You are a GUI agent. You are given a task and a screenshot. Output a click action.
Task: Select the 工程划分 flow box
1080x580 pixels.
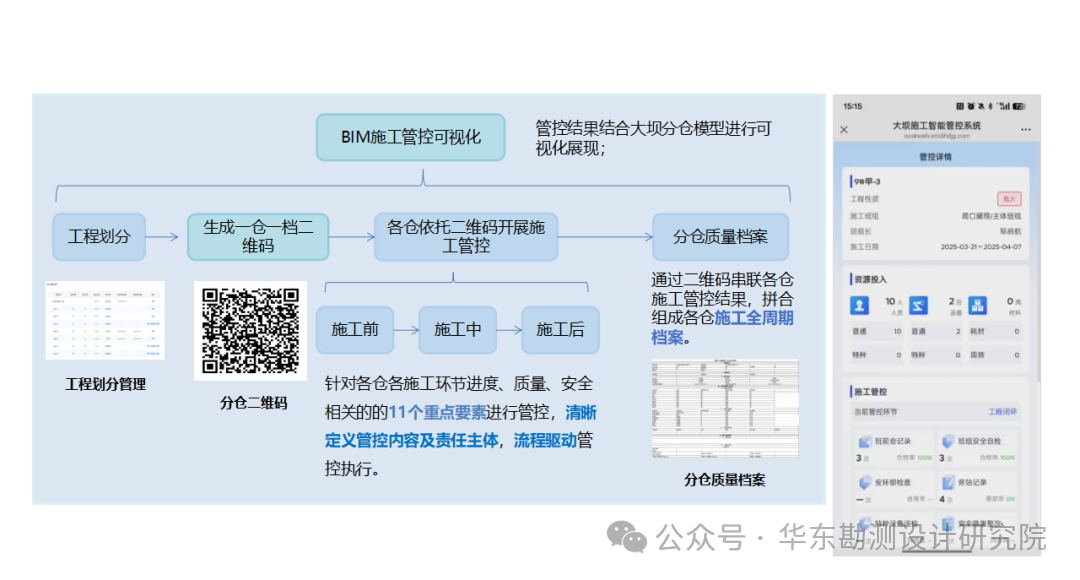pyautogui.click(x=98, y=237)
